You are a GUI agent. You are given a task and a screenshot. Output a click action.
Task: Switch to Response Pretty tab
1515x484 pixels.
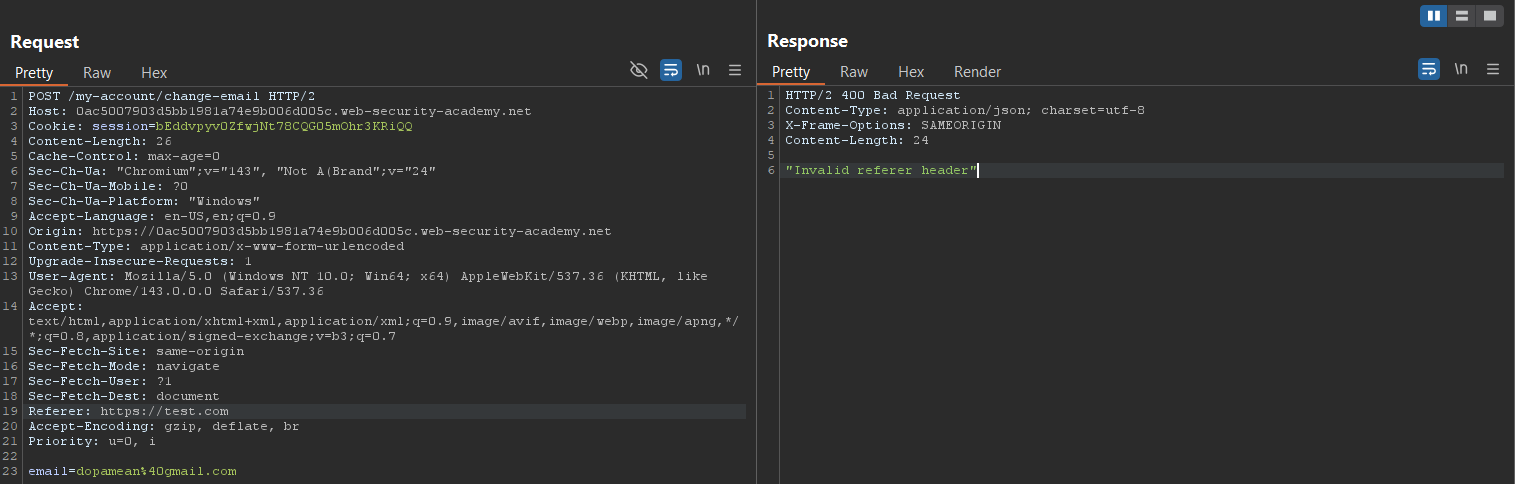pos(791,72)
